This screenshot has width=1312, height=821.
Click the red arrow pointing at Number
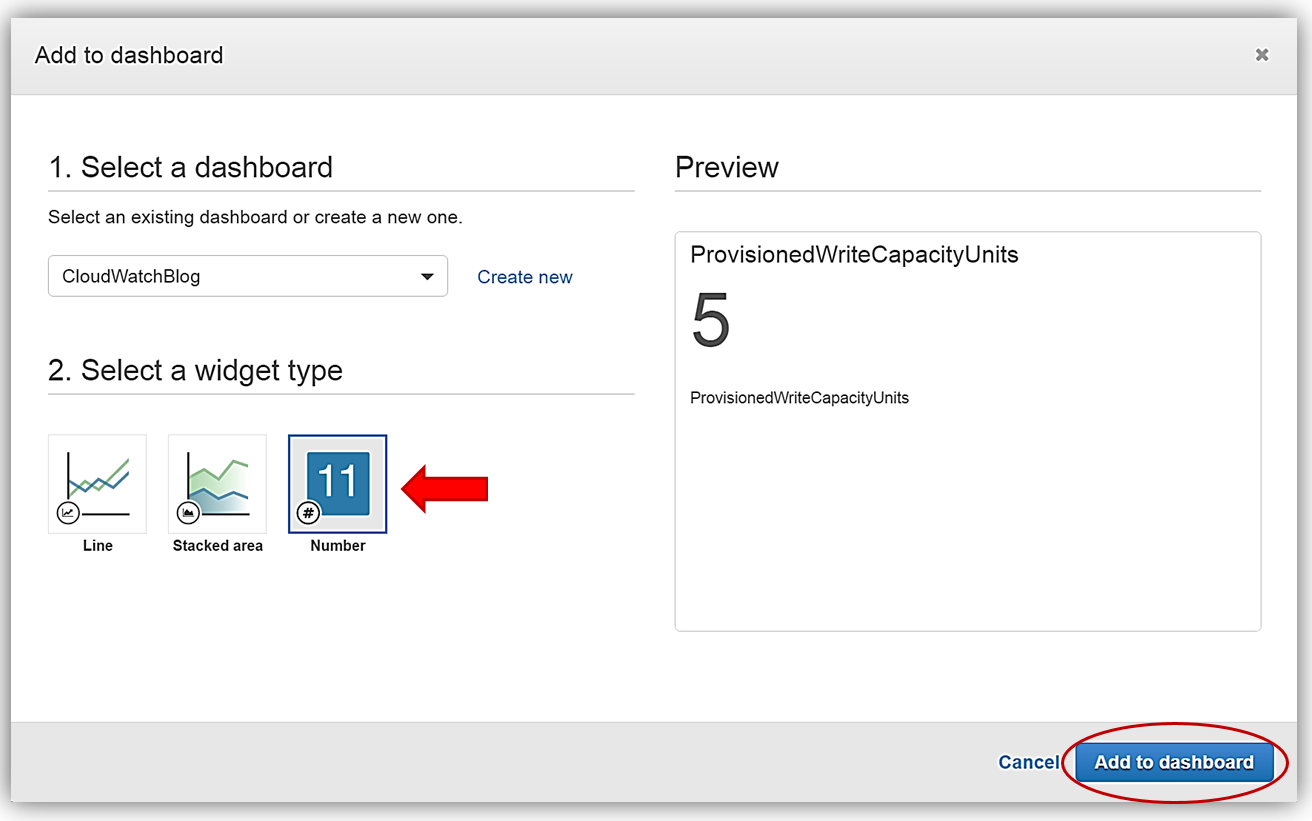(x=445, y=488)
